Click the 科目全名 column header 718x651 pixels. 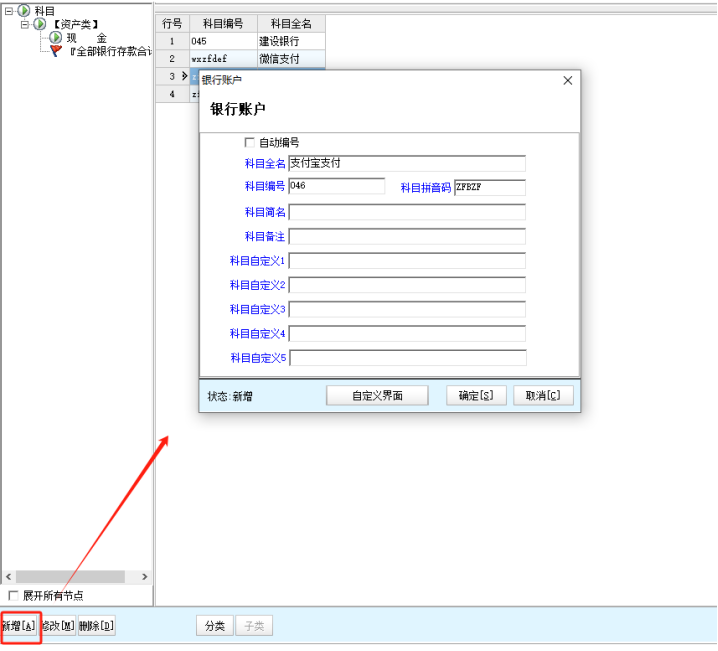291,24
